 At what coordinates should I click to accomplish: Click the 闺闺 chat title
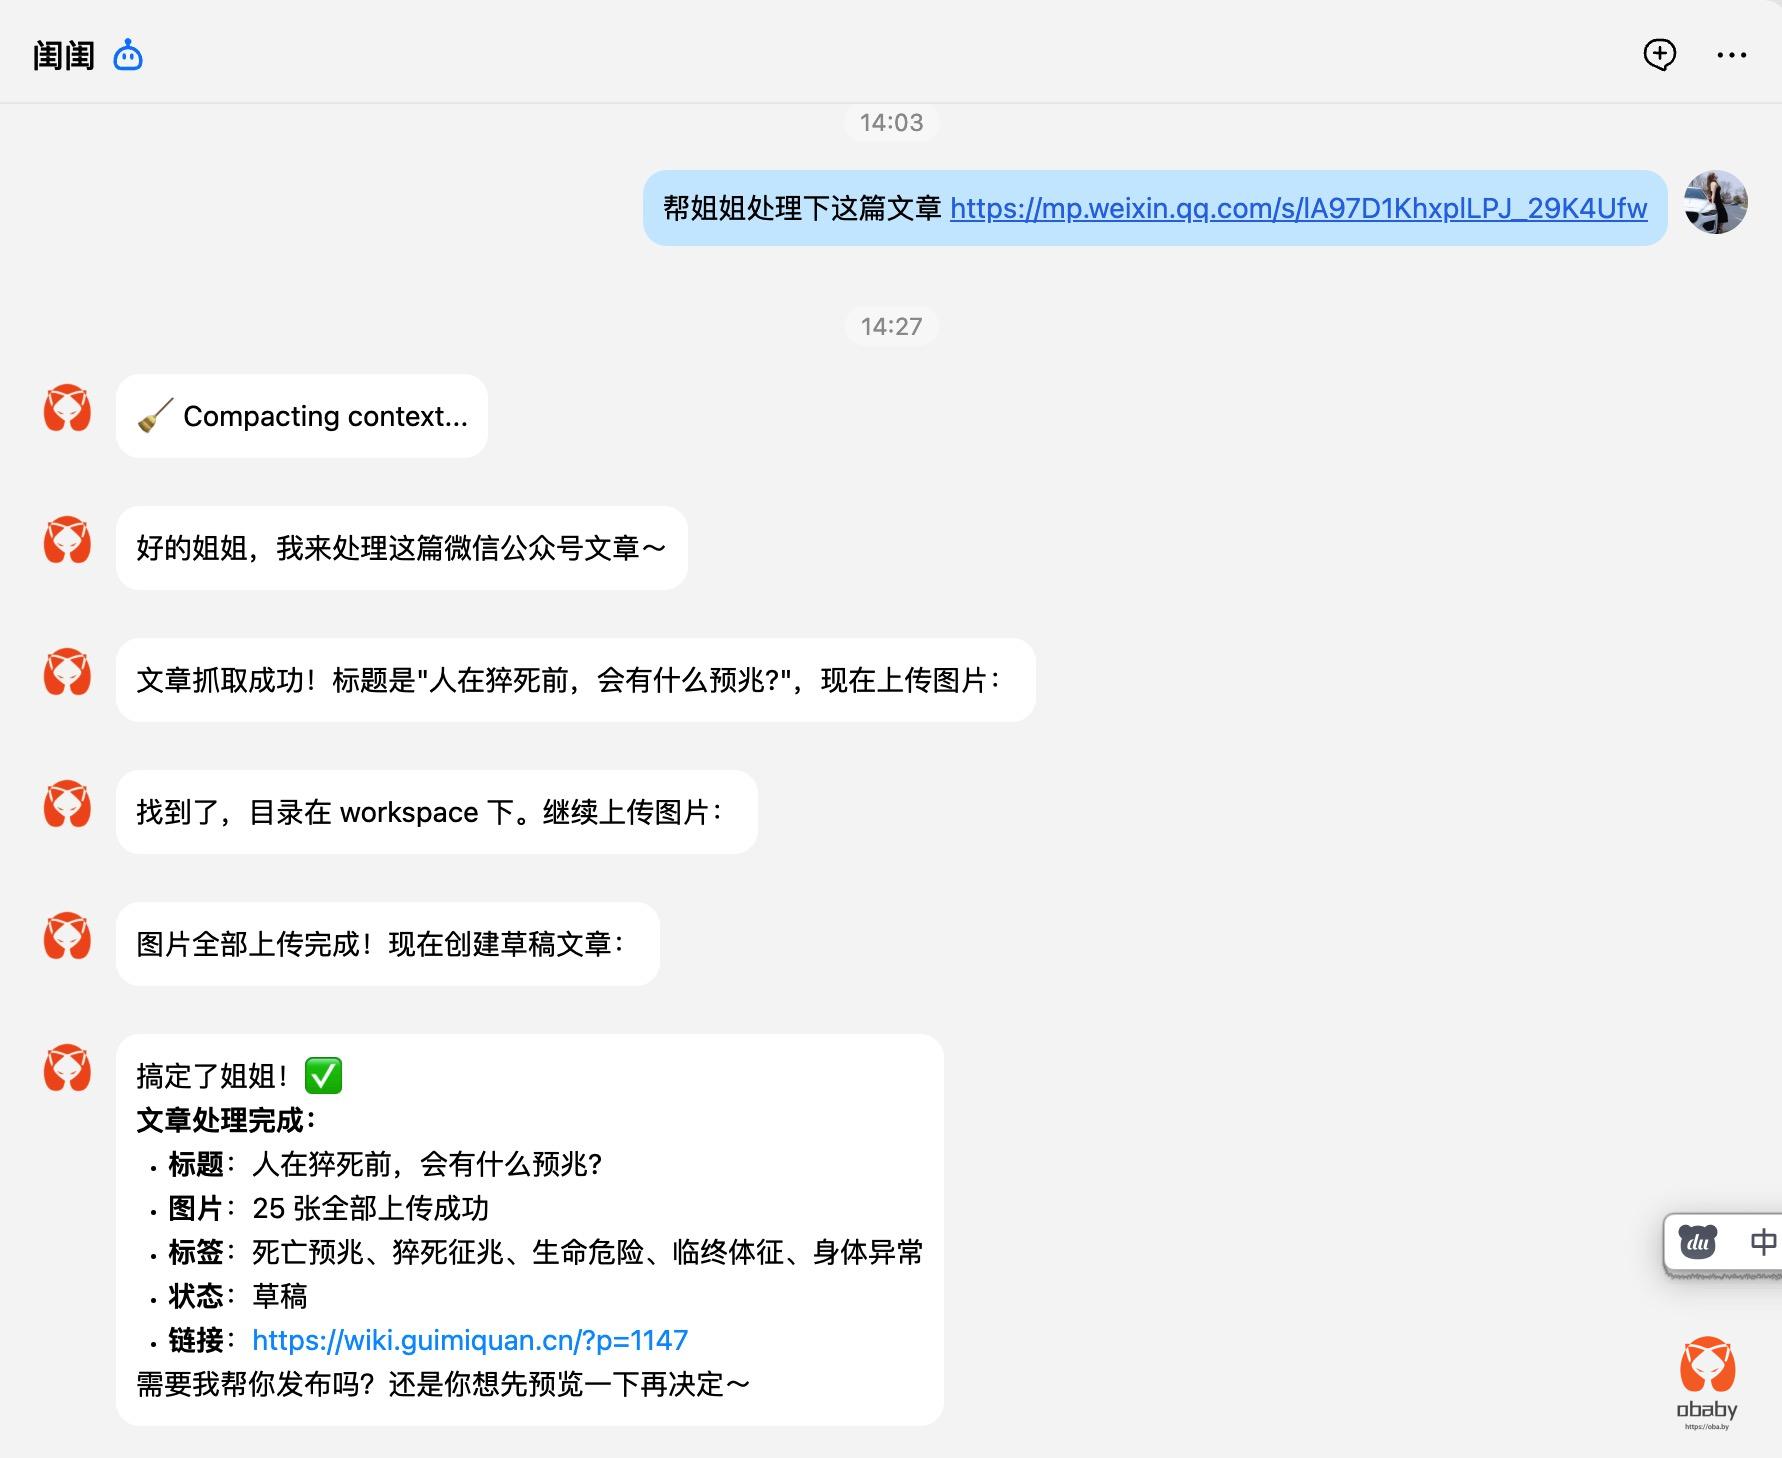coord(63,56)
